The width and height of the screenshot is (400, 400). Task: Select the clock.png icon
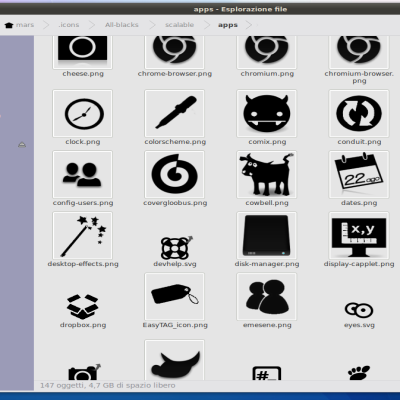[x=82, y=113]
